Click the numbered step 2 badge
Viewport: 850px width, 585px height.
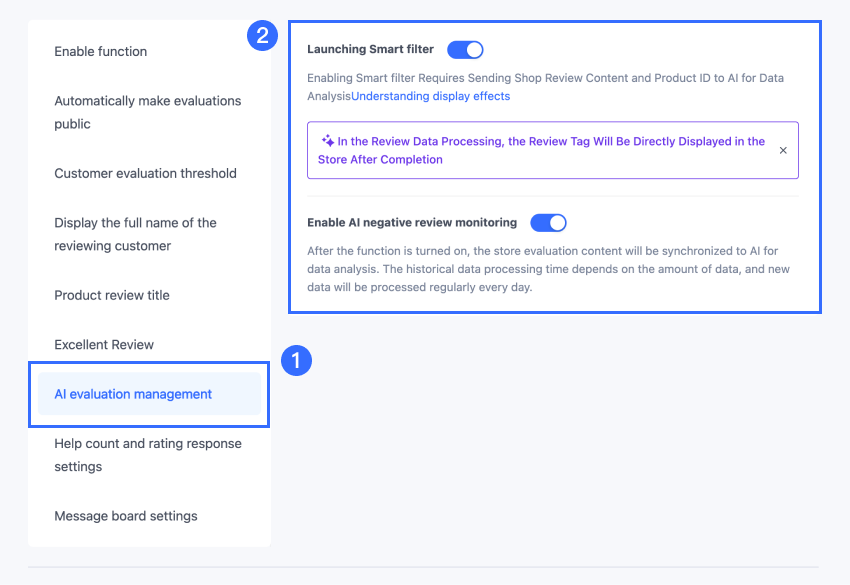click(x=262, y=37)
